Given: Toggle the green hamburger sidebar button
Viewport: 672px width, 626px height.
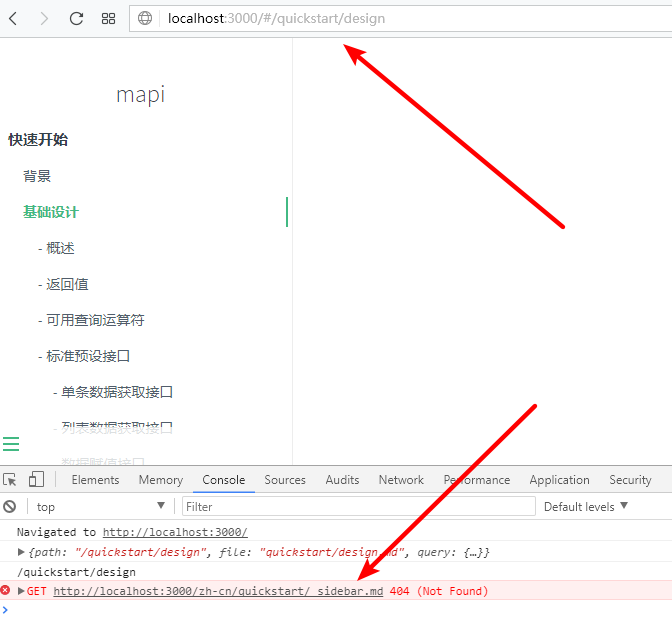Looking at the screenshot, I should 11,444.
